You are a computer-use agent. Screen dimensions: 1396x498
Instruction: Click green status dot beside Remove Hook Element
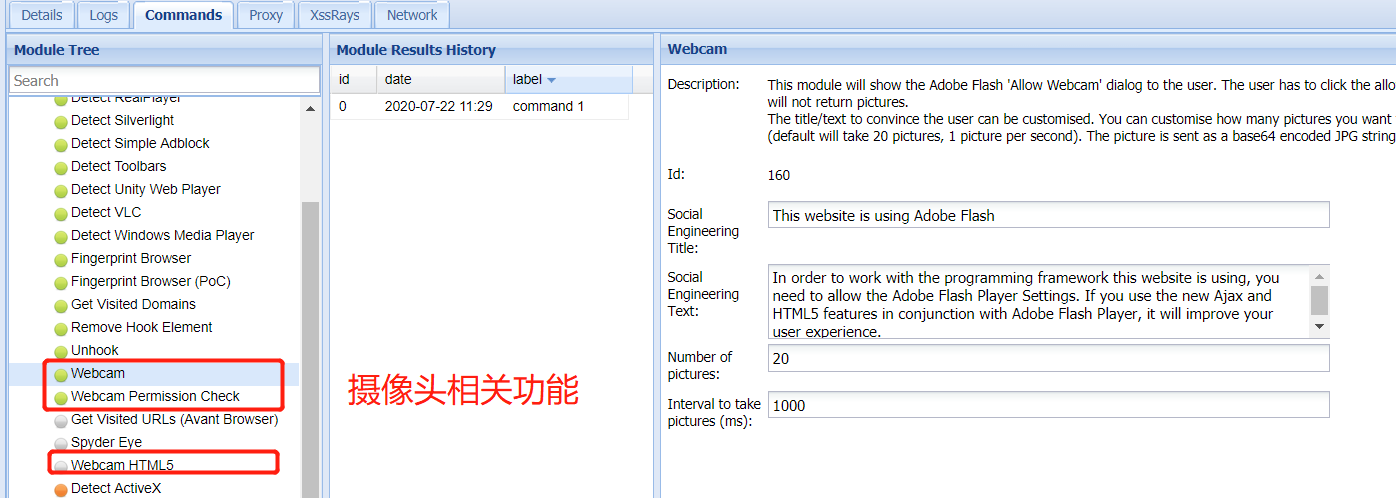point(61,328)
